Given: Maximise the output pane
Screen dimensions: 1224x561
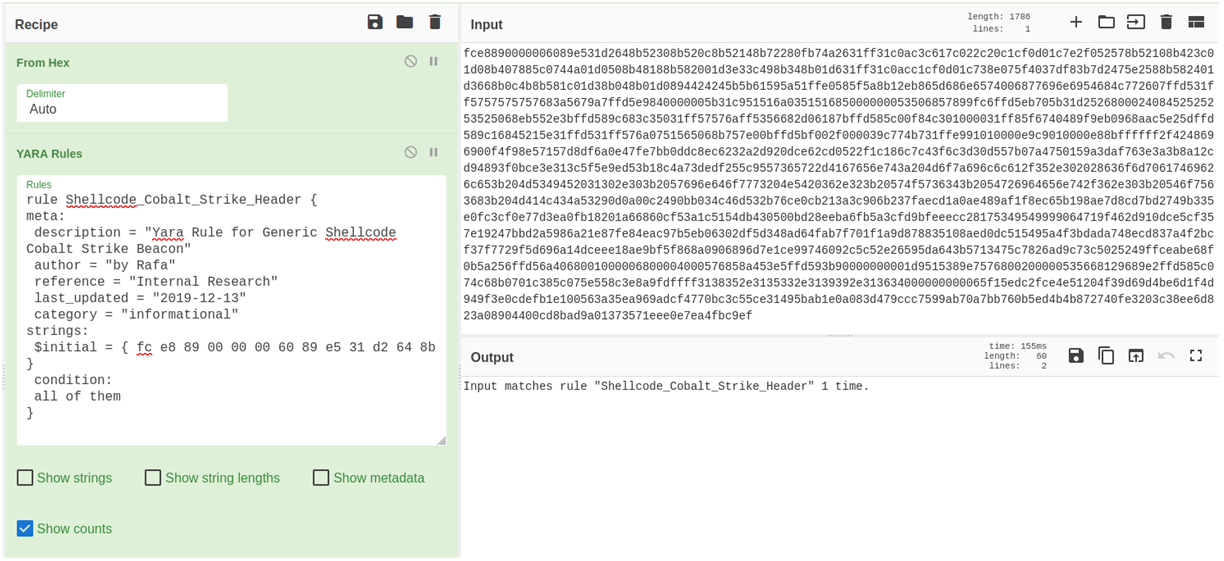Looking at the screenshot, I should click(1196, 356).
